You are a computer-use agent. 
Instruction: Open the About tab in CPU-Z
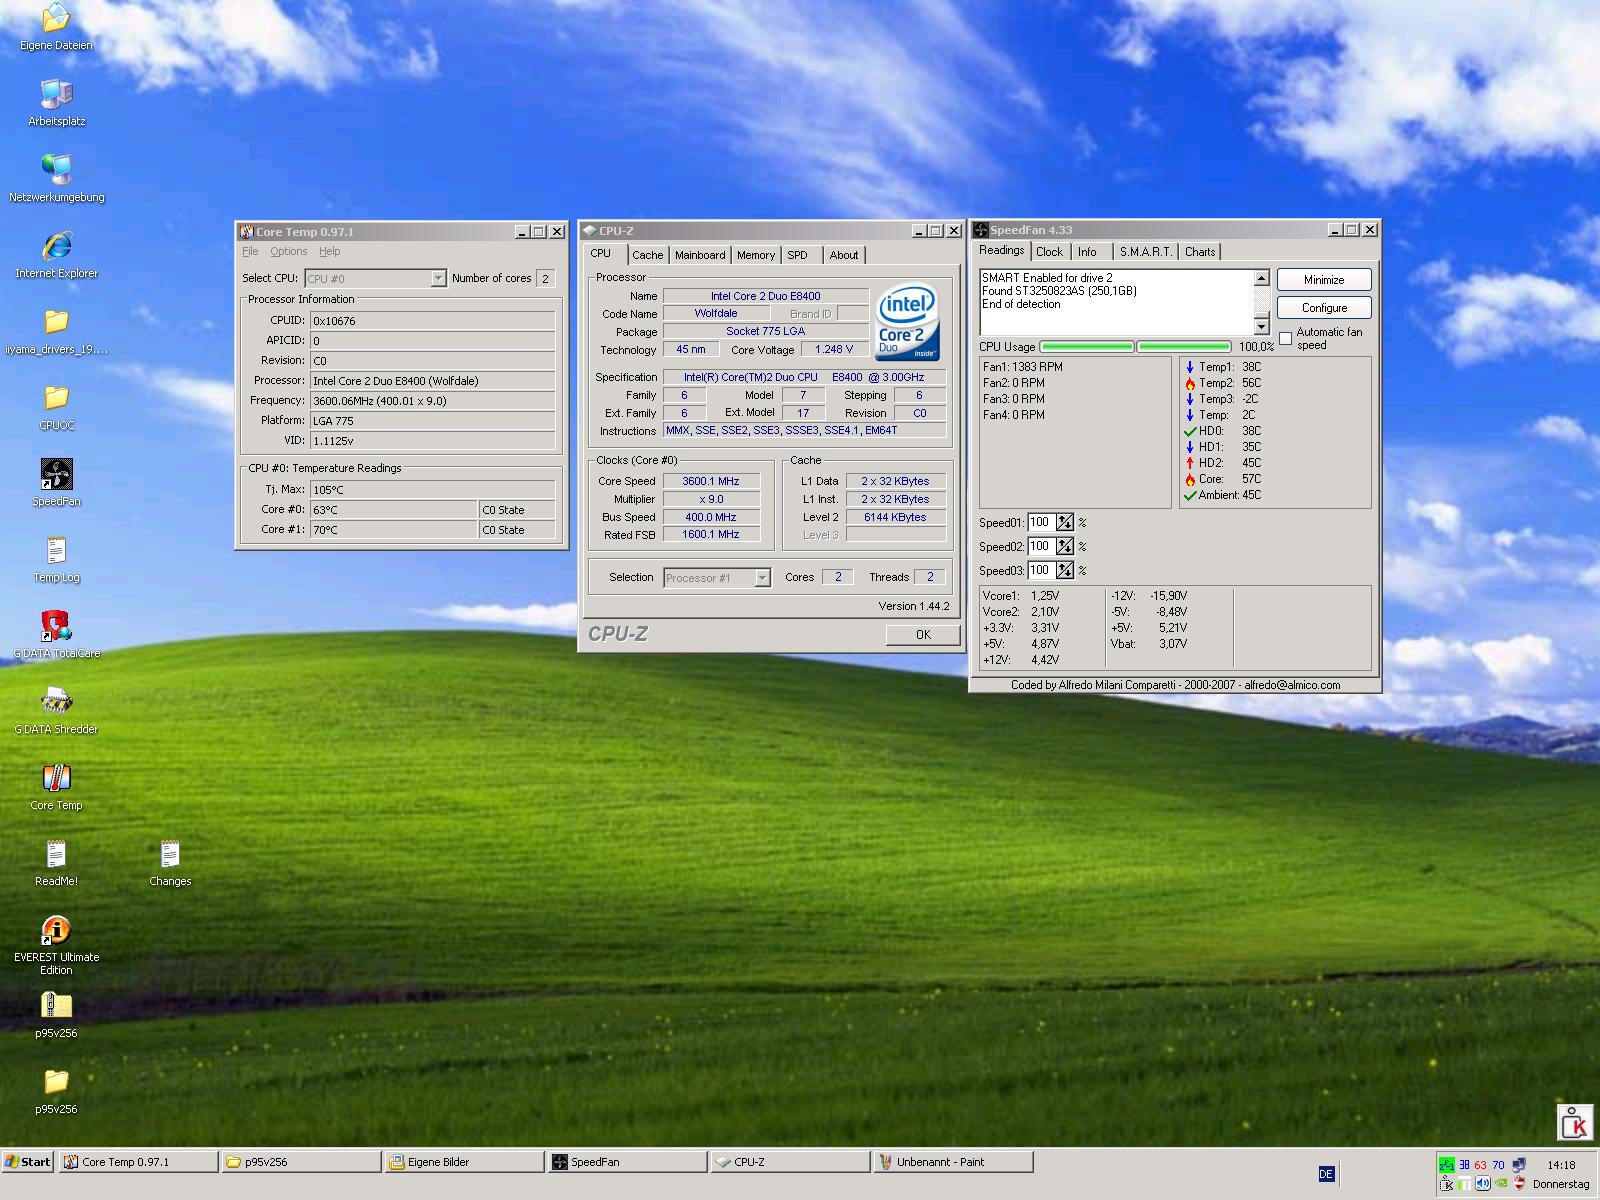click(844, 255)
